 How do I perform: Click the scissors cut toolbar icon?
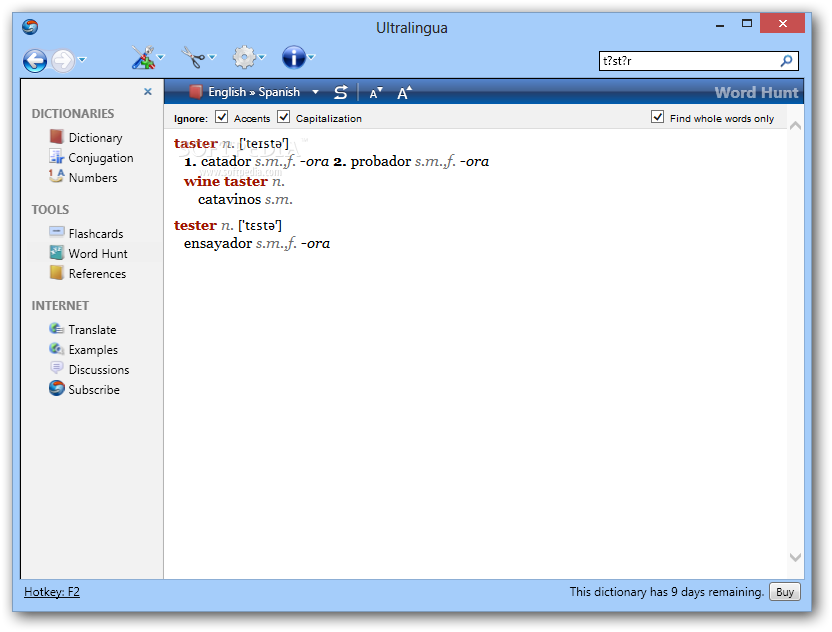(x=194, y=57)
